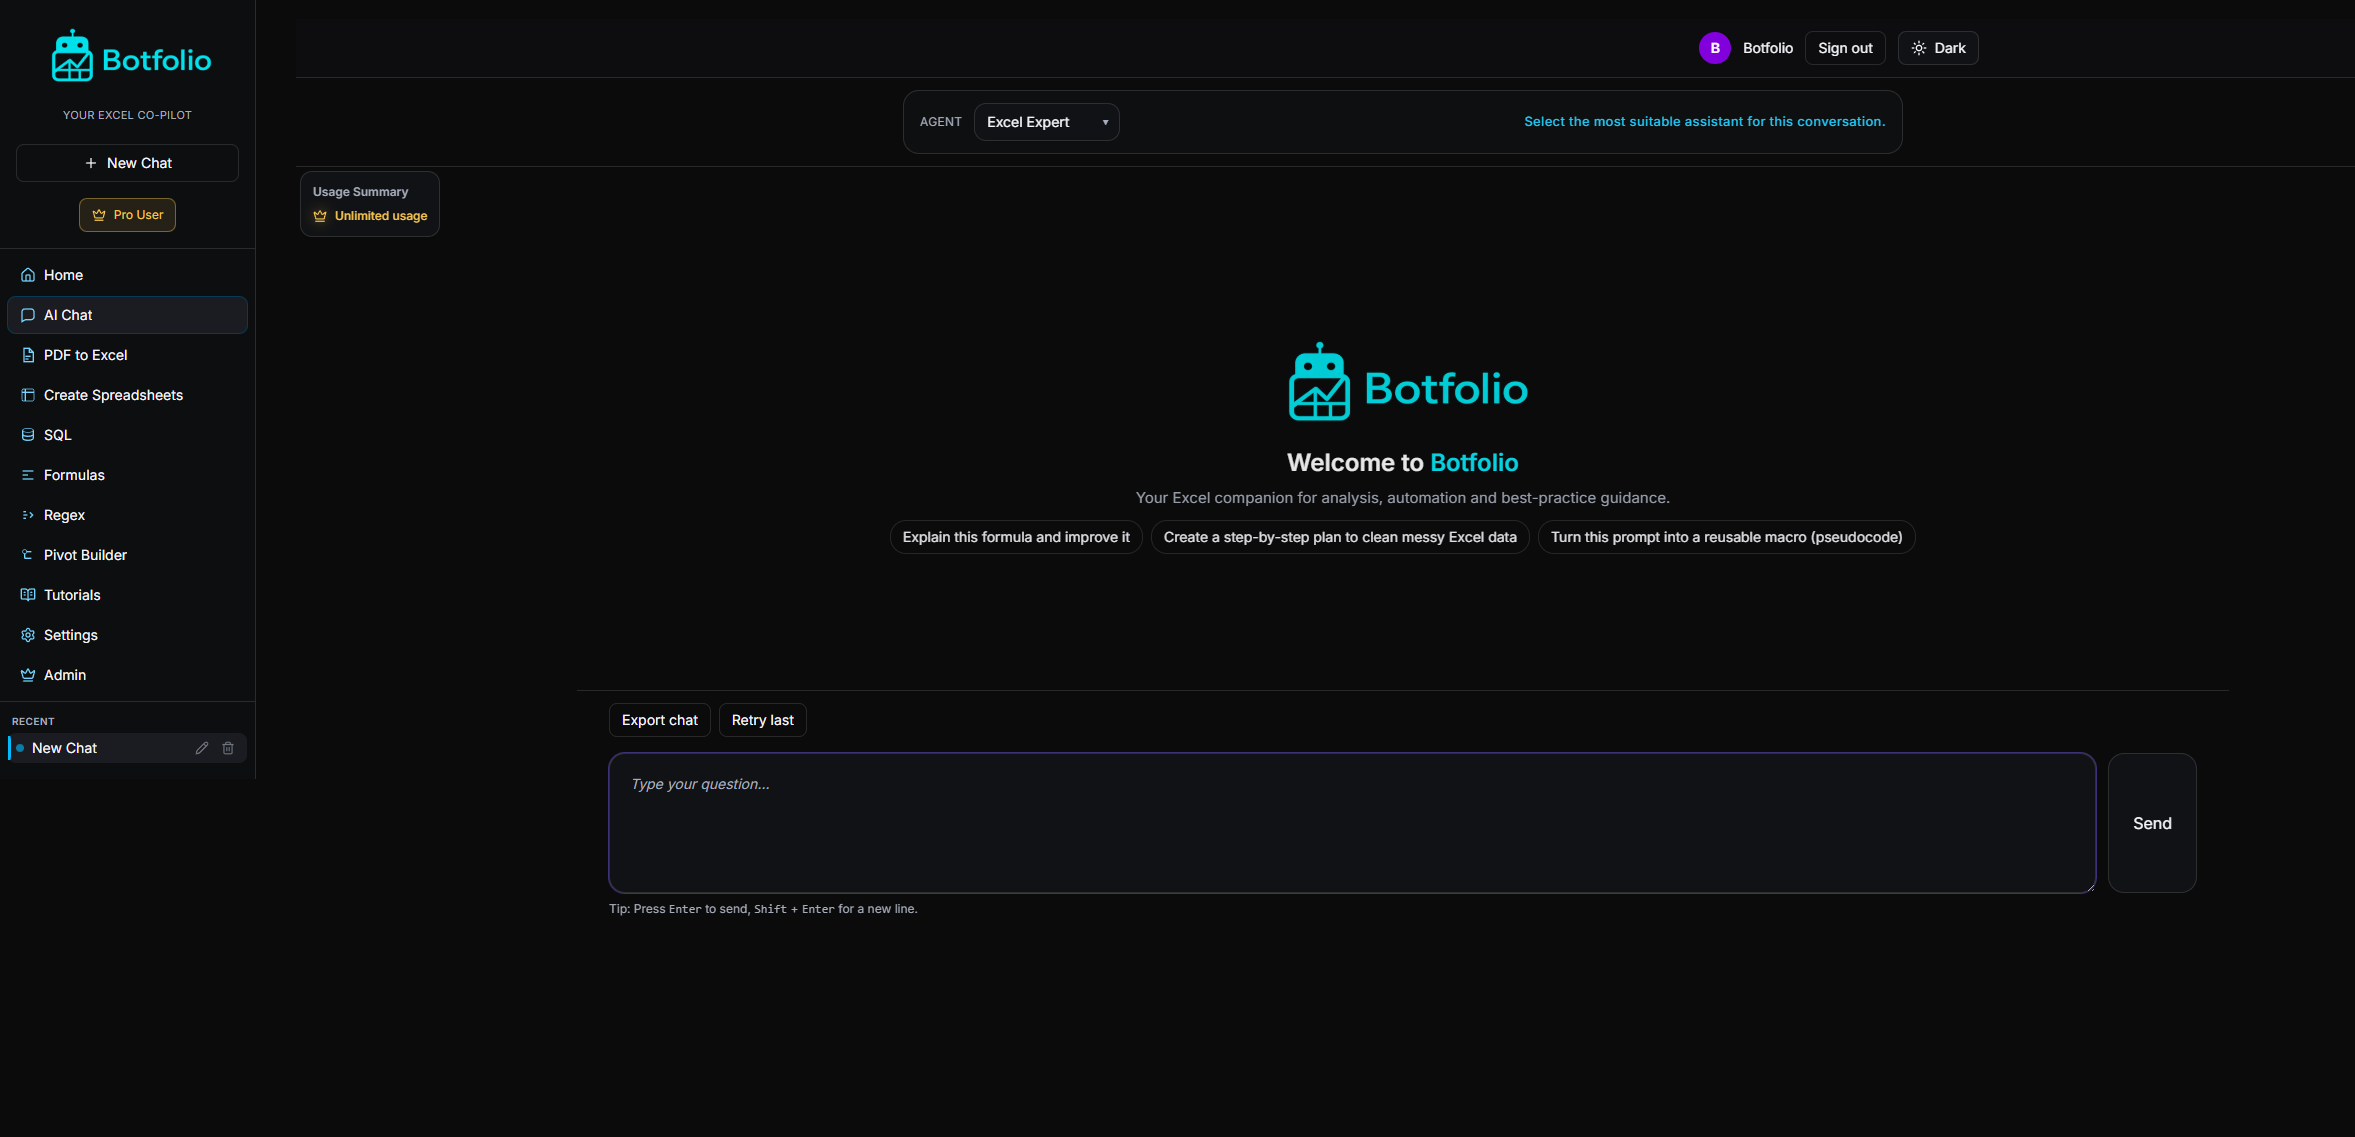Click the Export chat button

coord(659,719)
